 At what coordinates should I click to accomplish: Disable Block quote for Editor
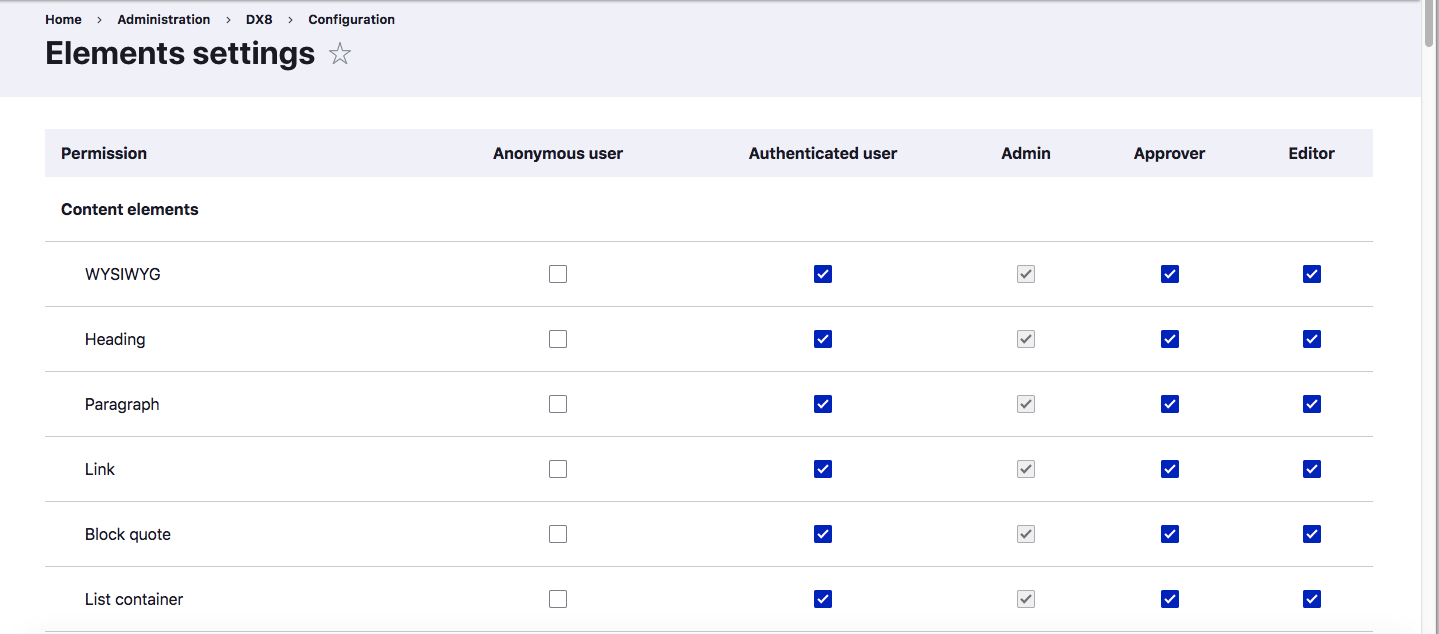click(1312, 534)
